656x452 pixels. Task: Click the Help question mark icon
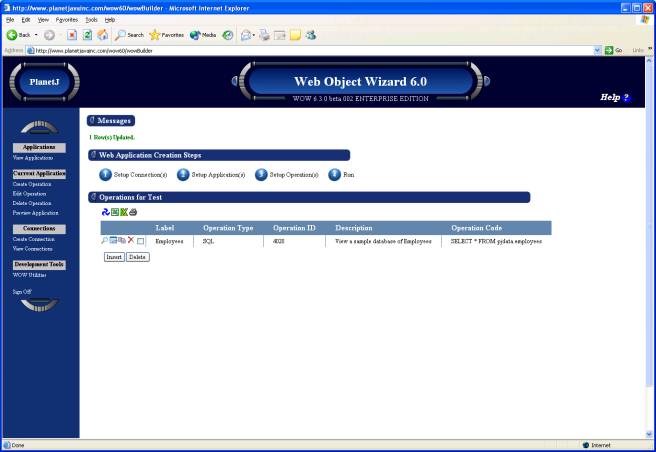point(627,97)
